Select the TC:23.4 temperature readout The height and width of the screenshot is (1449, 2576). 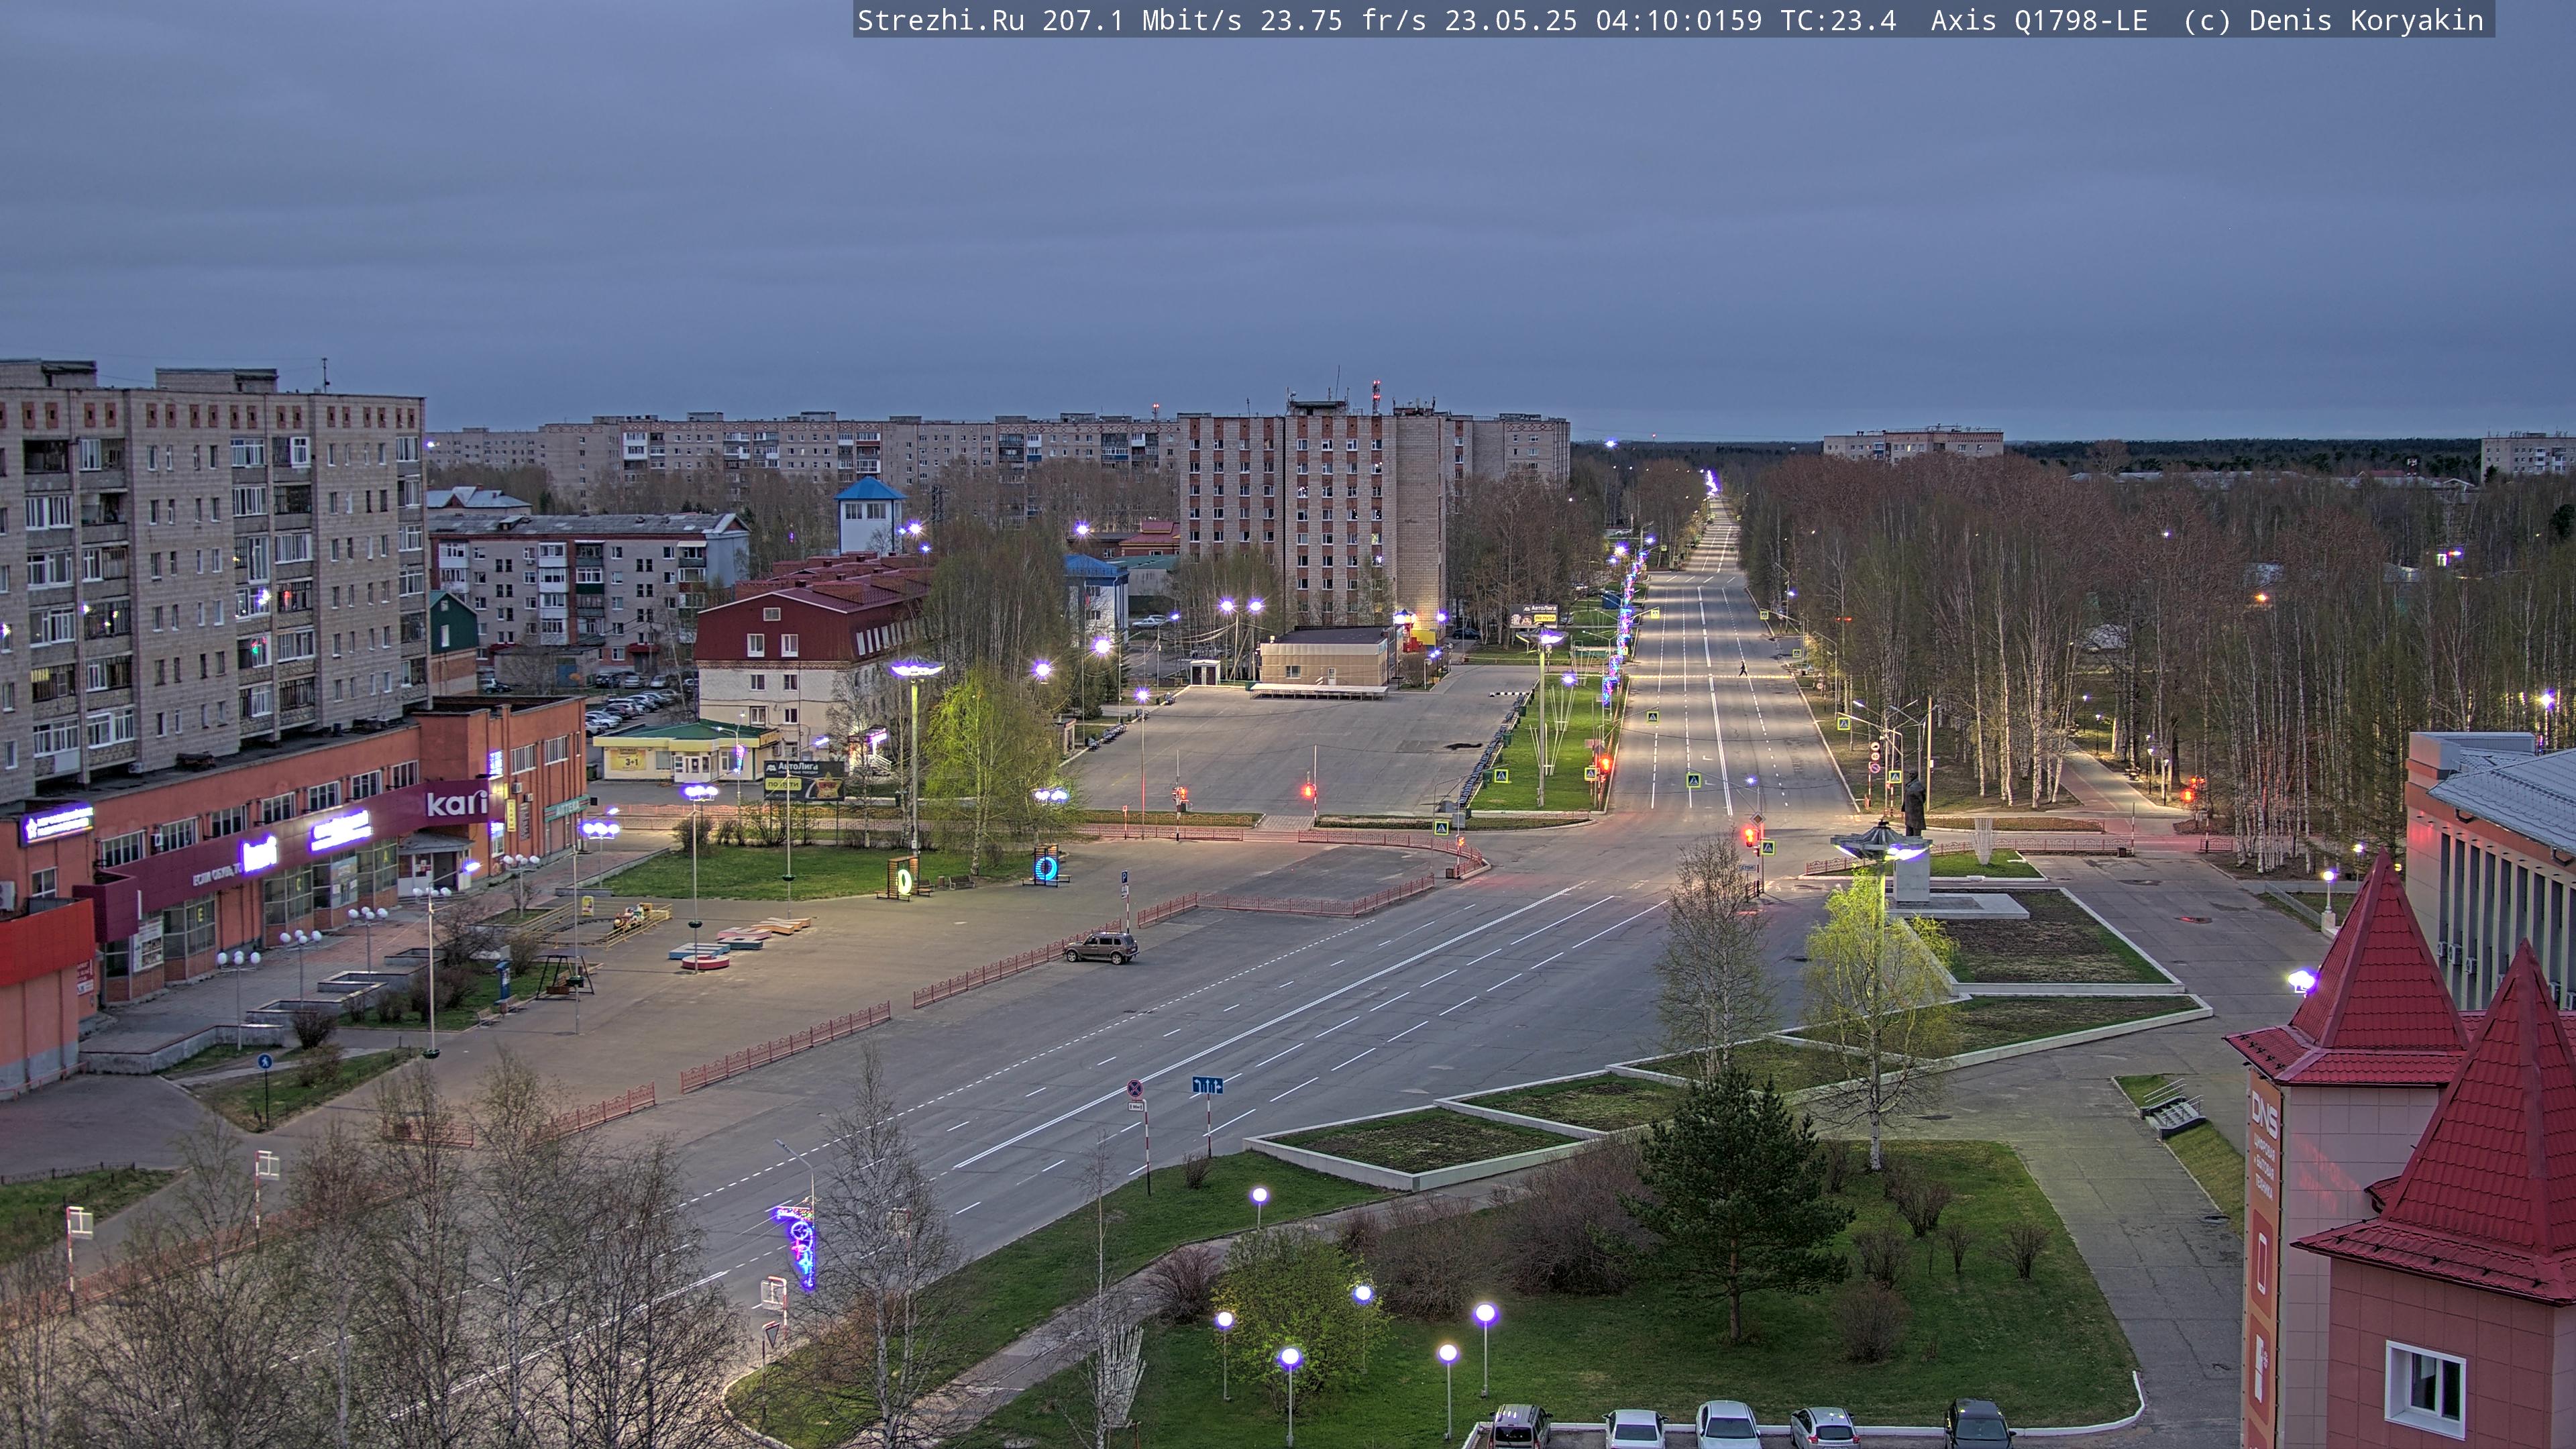click(x=1838, y=20)
